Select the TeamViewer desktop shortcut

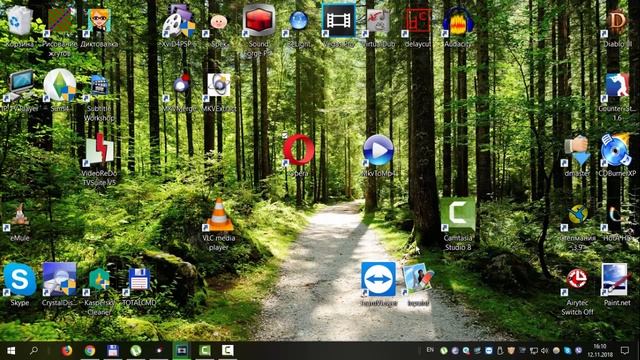[x=378, y=279]
